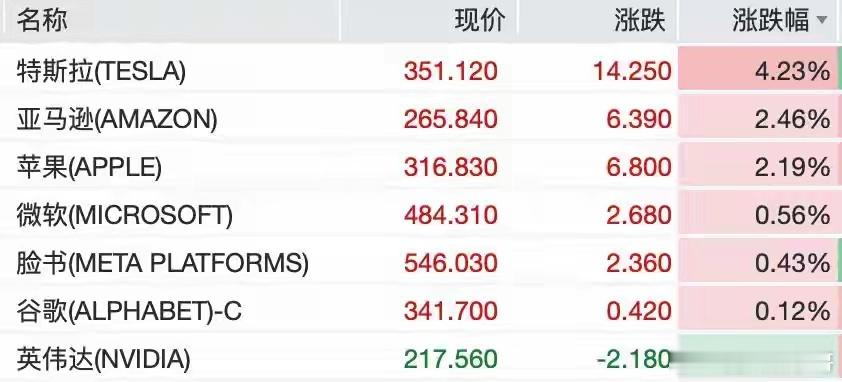Viewport: 842px width, 382px height.
Task: Click Tesla price 351.120
Action: [x=451, y=71]
